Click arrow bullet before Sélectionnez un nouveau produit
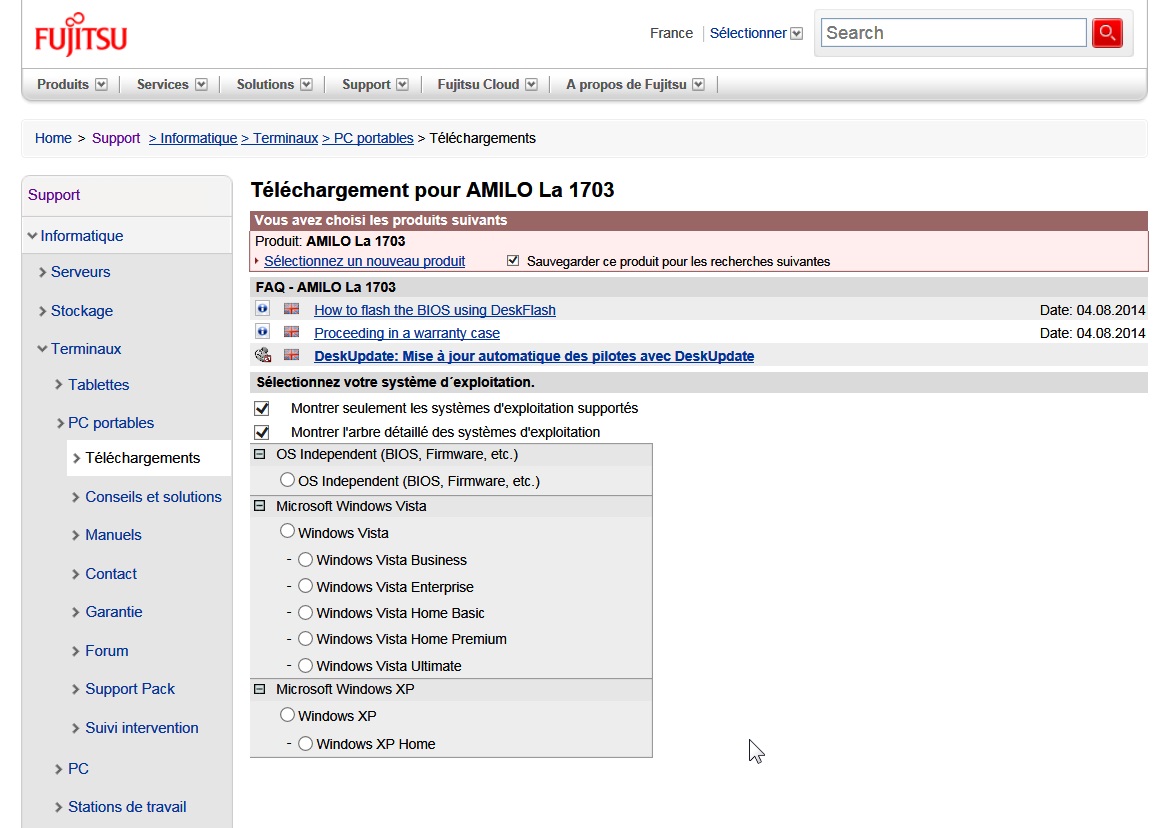1154x828 pixels. click(257, 261)
